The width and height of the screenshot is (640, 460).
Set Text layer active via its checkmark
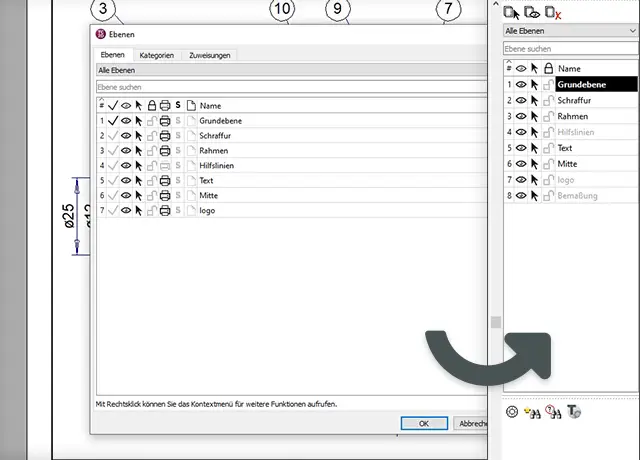point(113,181)
